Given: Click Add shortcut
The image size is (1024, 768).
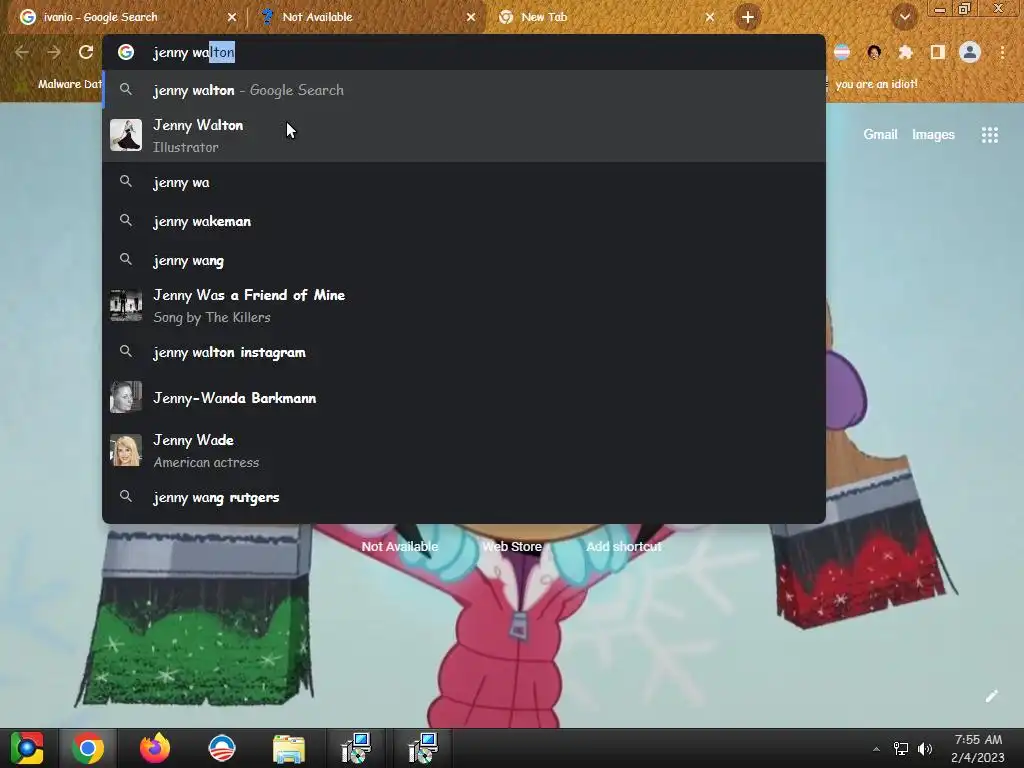Looking at the screenshot, I should [624, 546].
